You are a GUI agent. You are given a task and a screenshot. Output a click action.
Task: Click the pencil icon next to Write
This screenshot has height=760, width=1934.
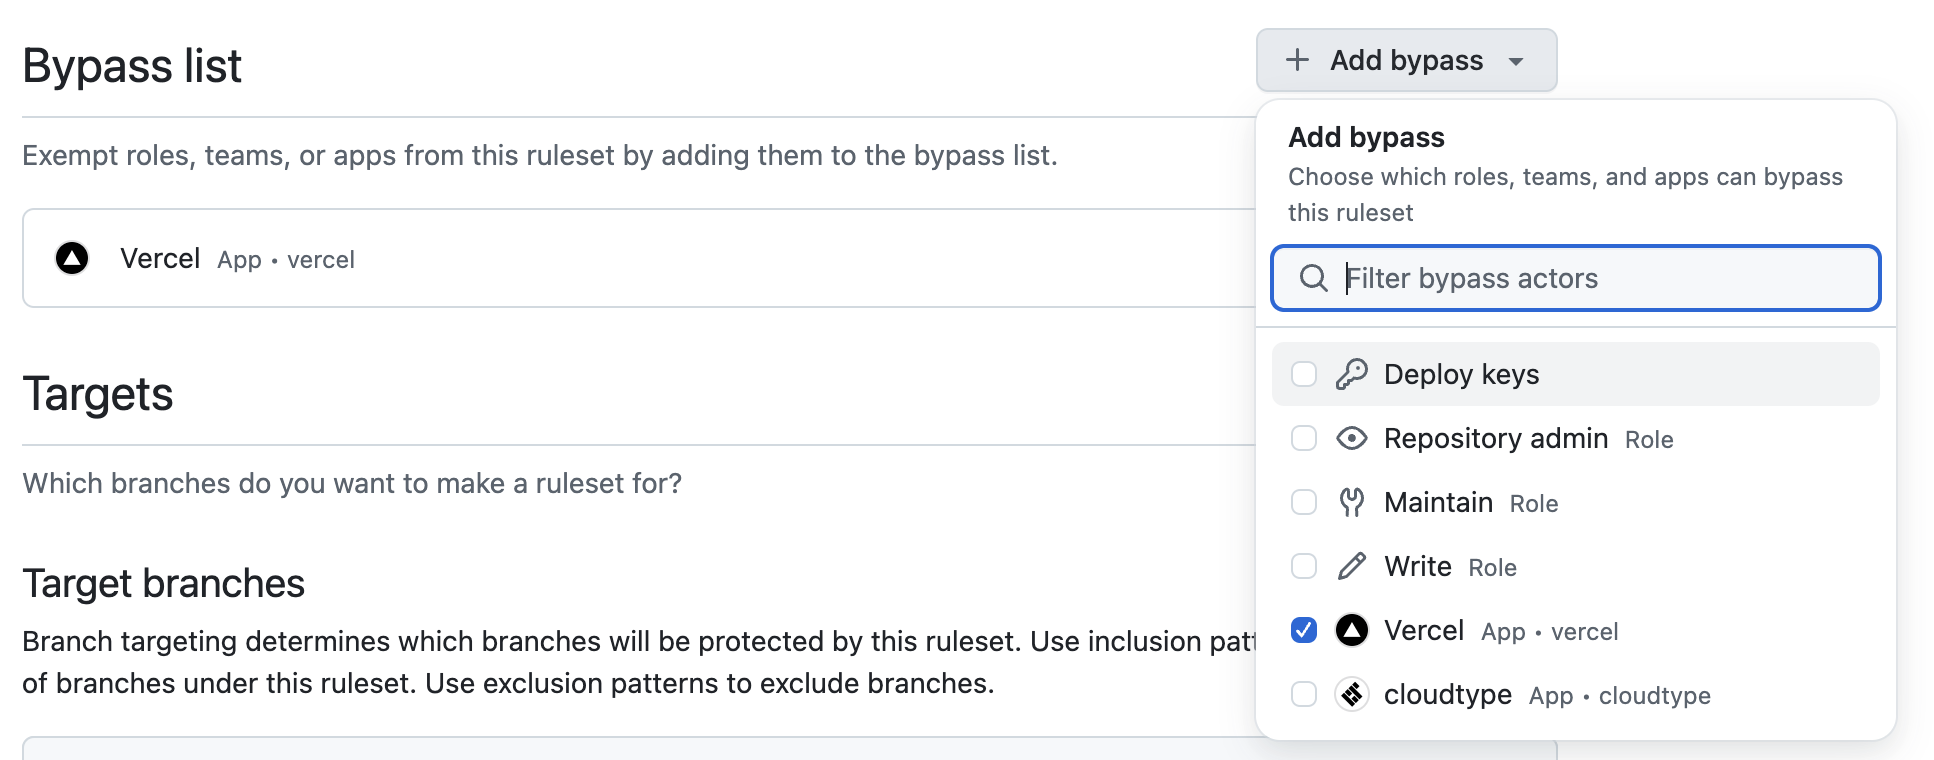click(x=1351, y=566)
